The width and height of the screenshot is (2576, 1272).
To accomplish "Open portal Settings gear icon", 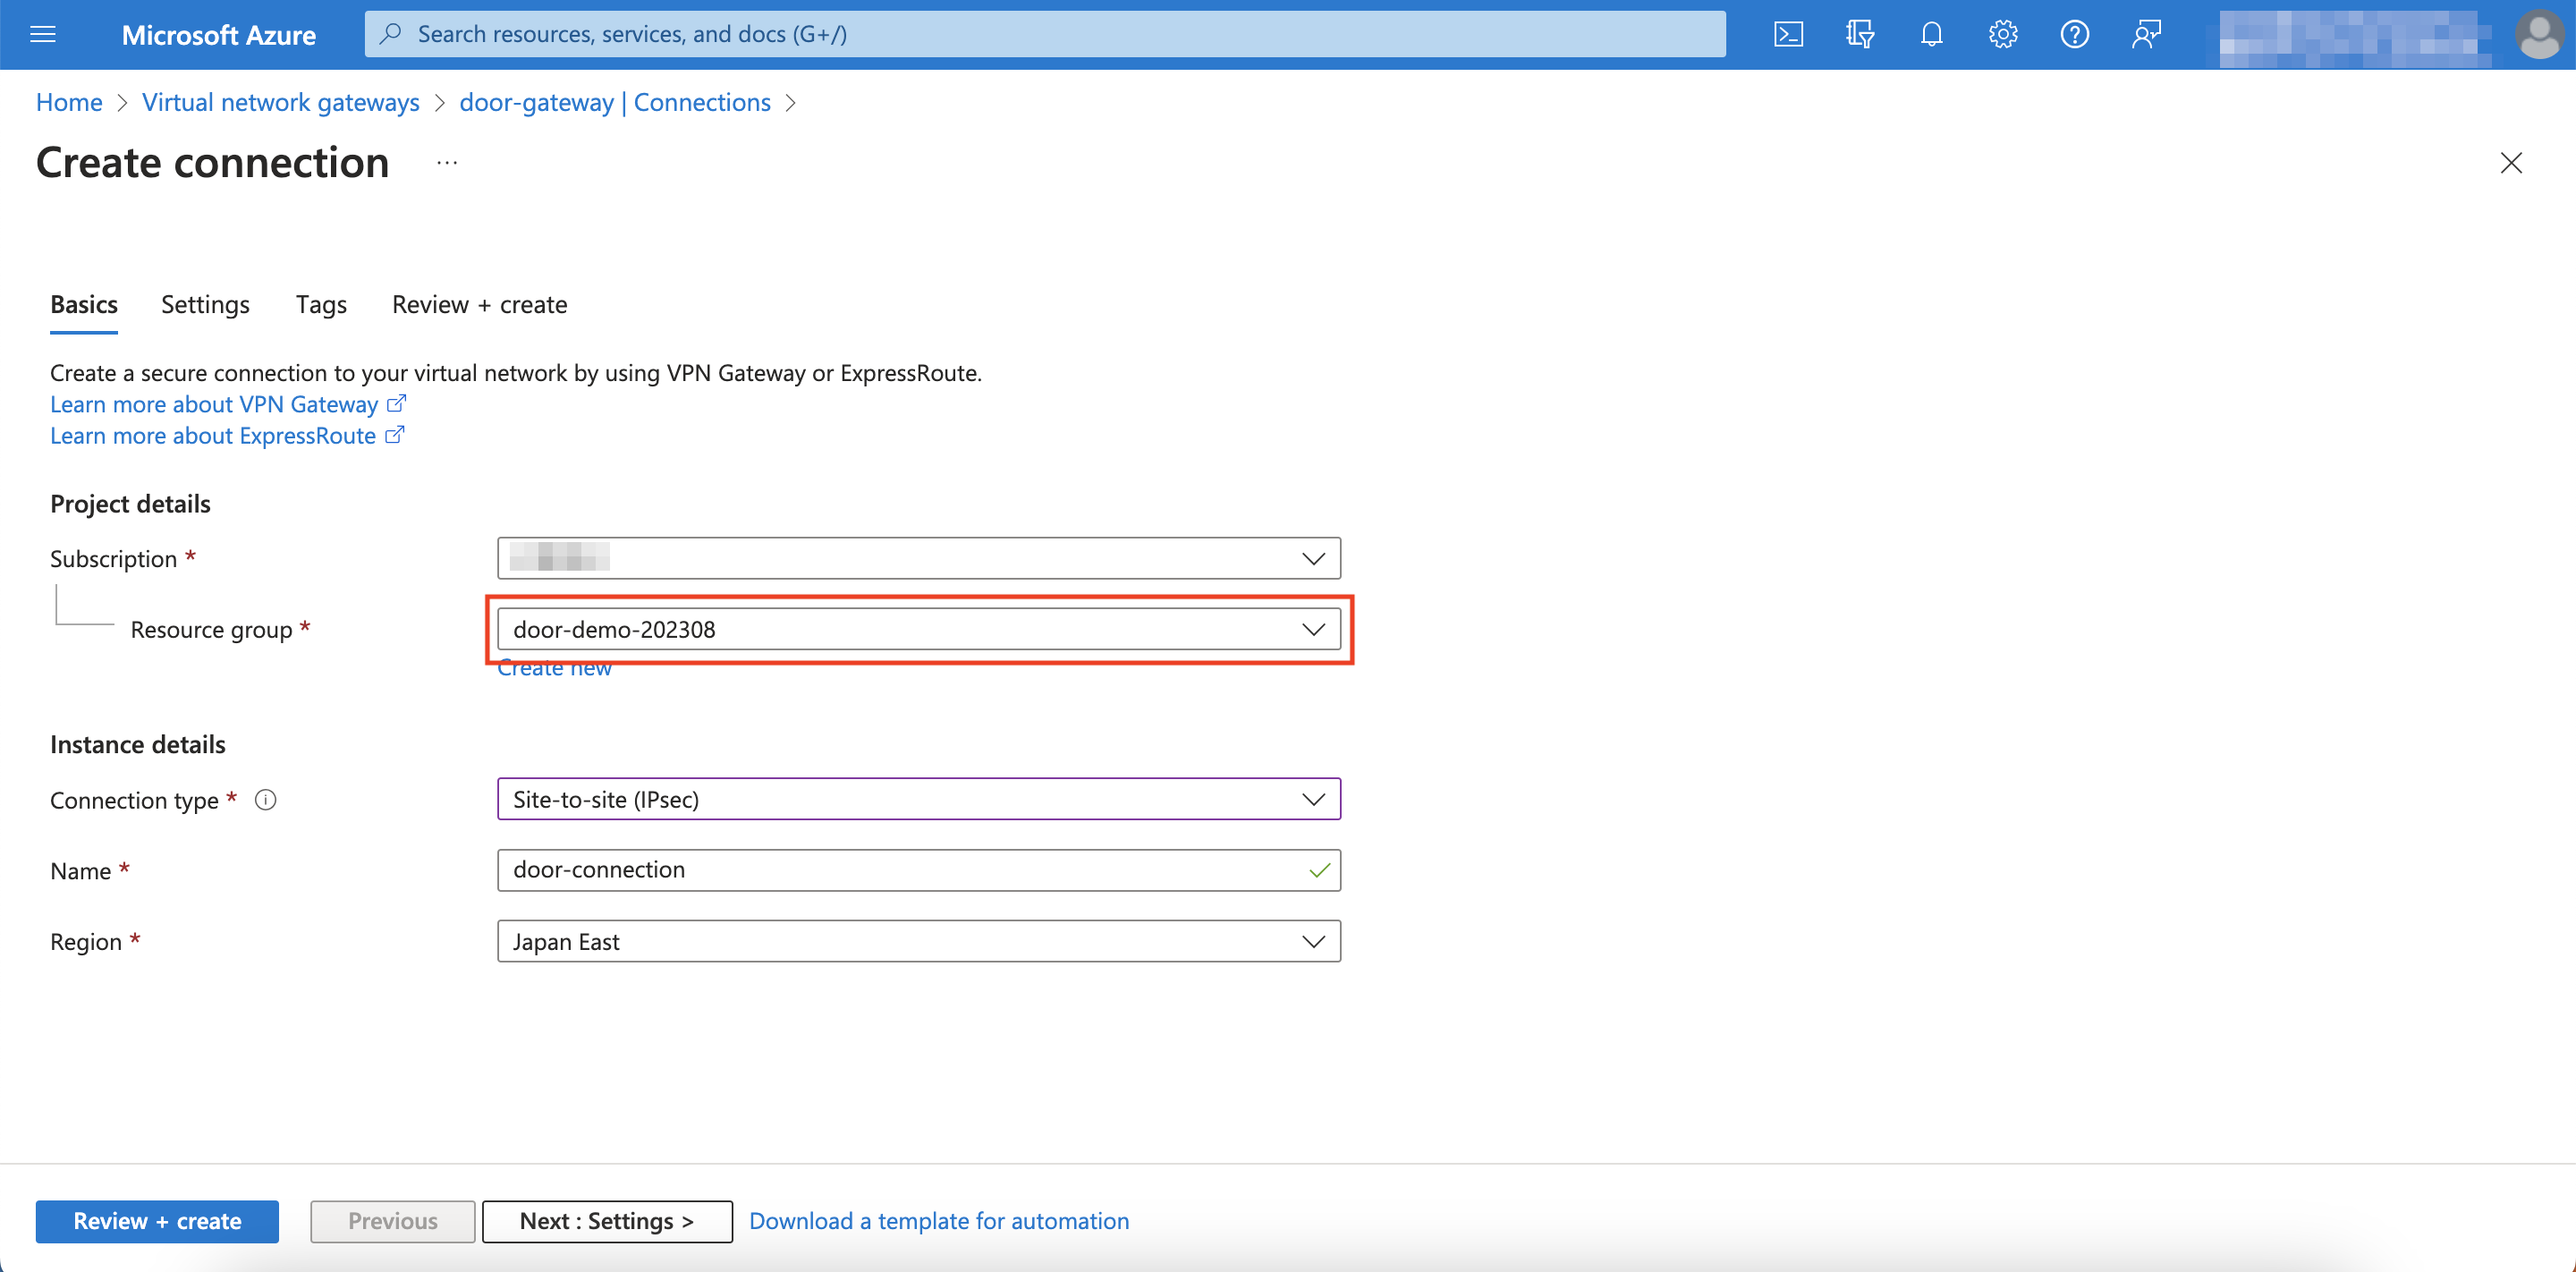I will [2002, 35].
